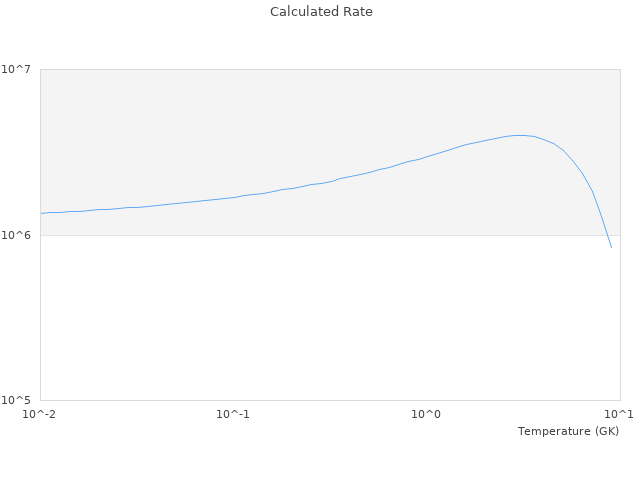This screenshot has height=480, width=640.
Task: Click the bottom x-axis line of the plot
Action: (x=300, y=401)
